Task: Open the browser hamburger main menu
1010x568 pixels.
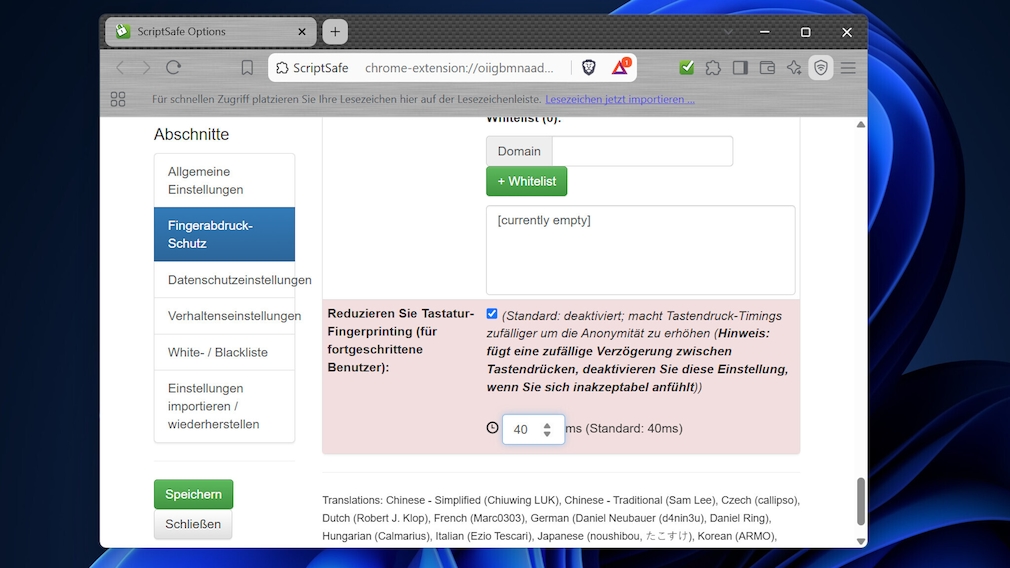Action: pyautogui.click(x=848, y=68)
